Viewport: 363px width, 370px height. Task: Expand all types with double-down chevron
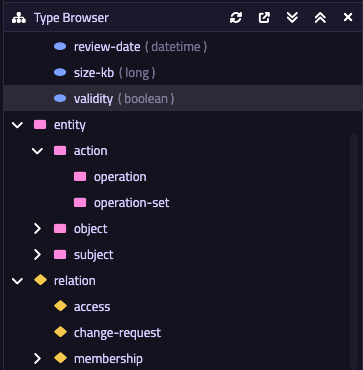tap(292, 18)
